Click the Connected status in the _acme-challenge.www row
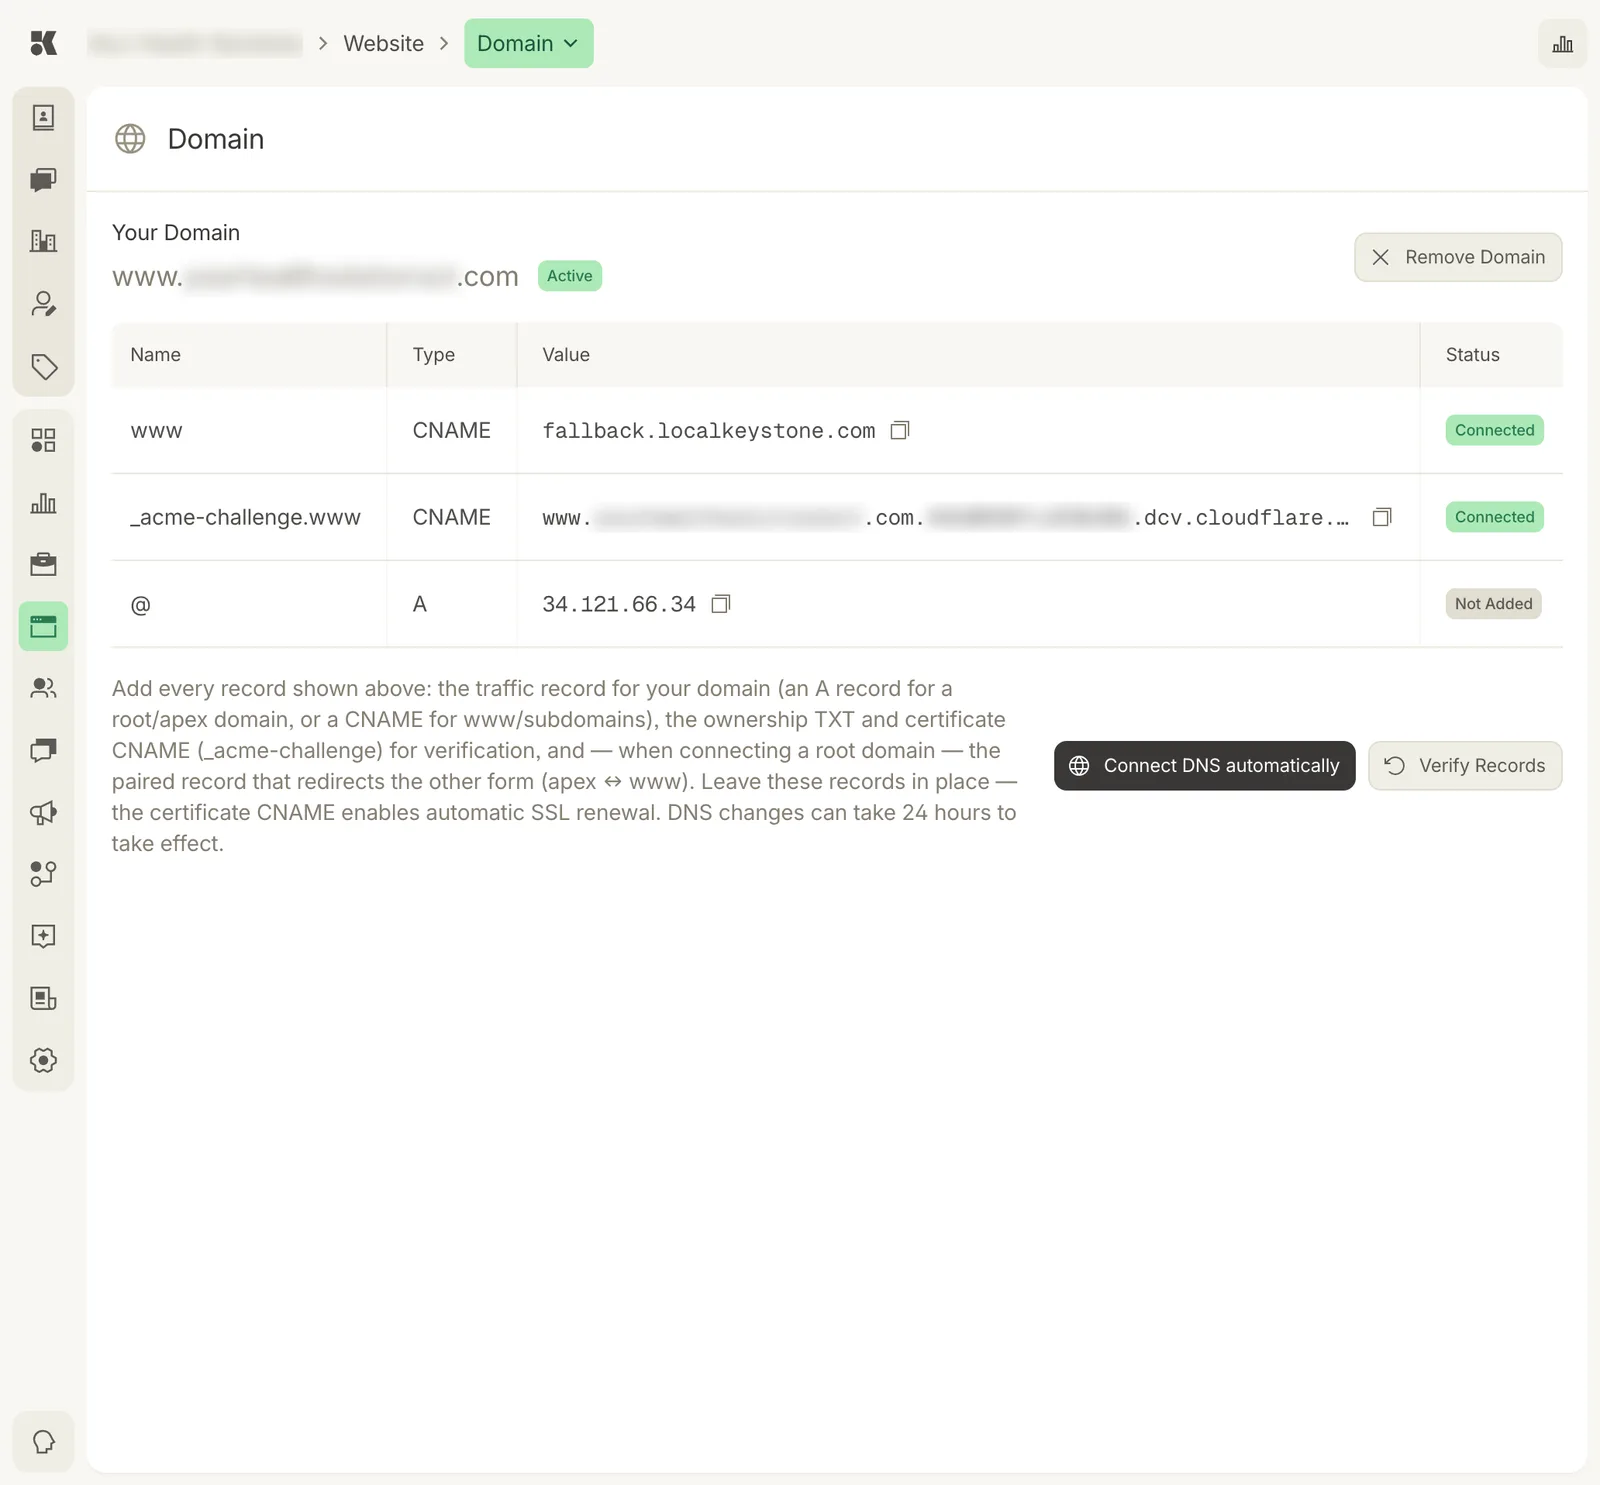The width and height of the screenshot is (1600, 1485). 1494,517
